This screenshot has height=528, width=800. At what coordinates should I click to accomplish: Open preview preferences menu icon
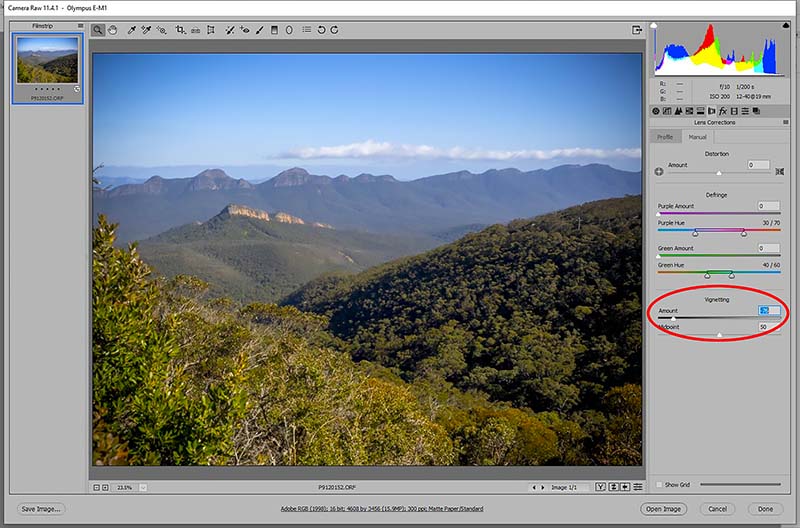tap(638, 487)
